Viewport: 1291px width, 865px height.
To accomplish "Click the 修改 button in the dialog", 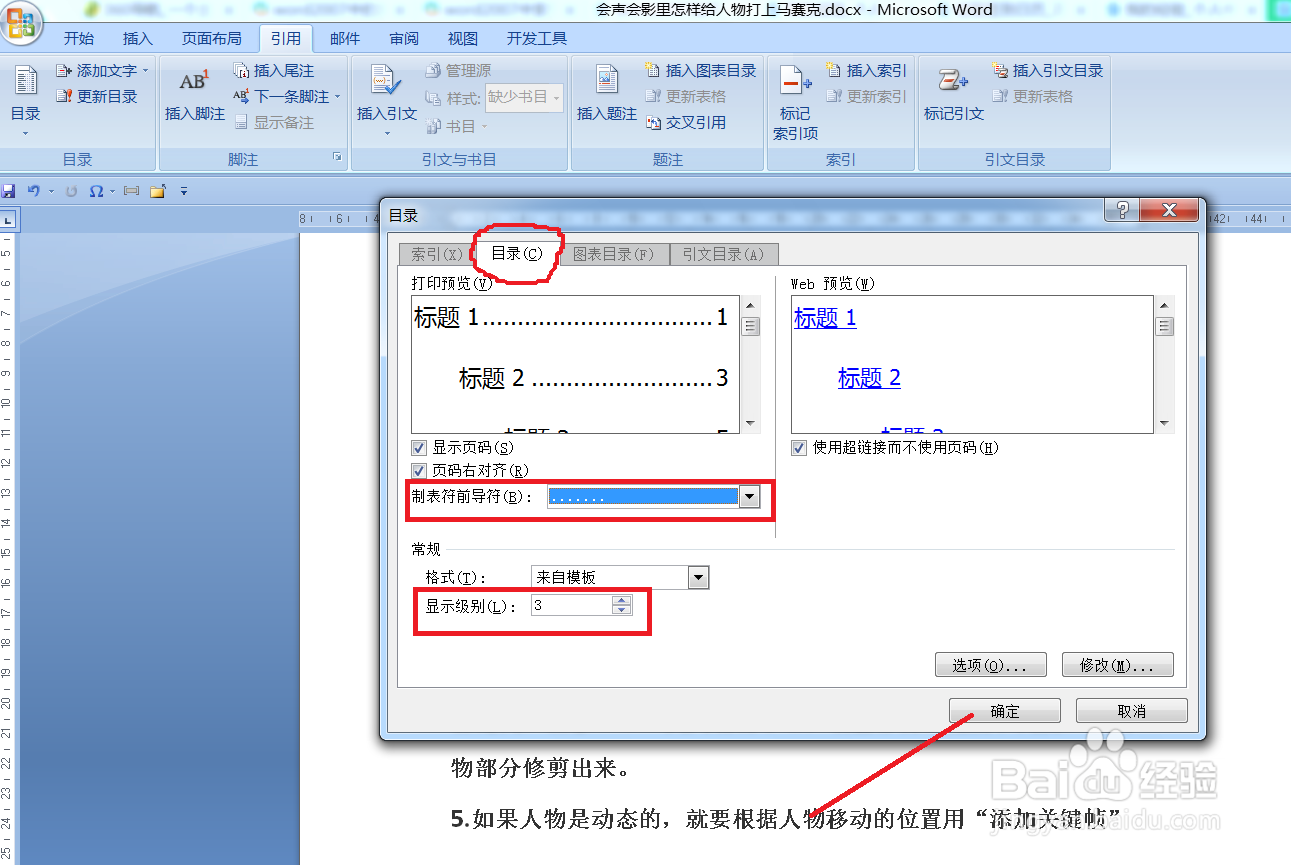I will 1117,665.
